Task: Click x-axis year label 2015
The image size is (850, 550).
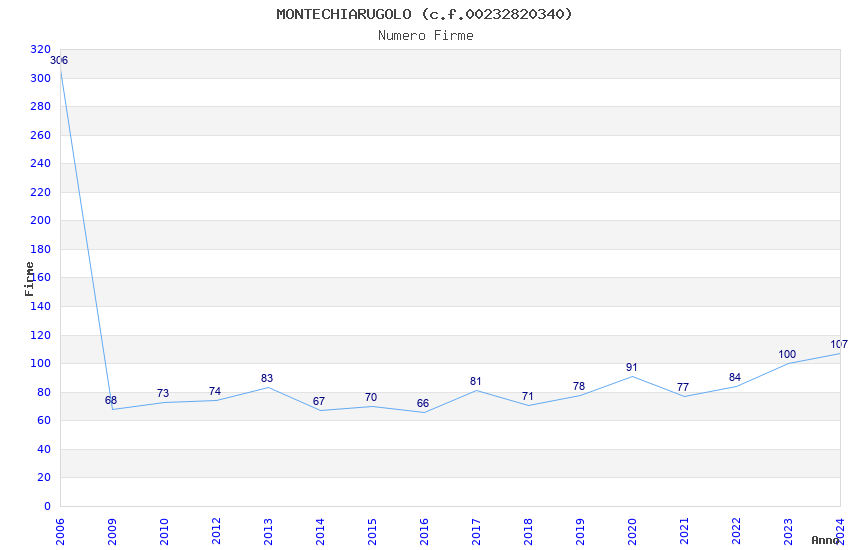Action: click(x=372, y=532)
